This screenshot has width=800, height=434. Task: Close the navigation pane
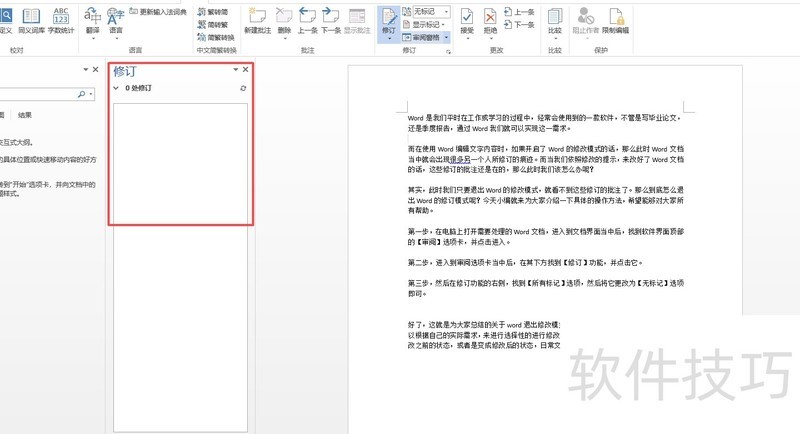(95, 69)
